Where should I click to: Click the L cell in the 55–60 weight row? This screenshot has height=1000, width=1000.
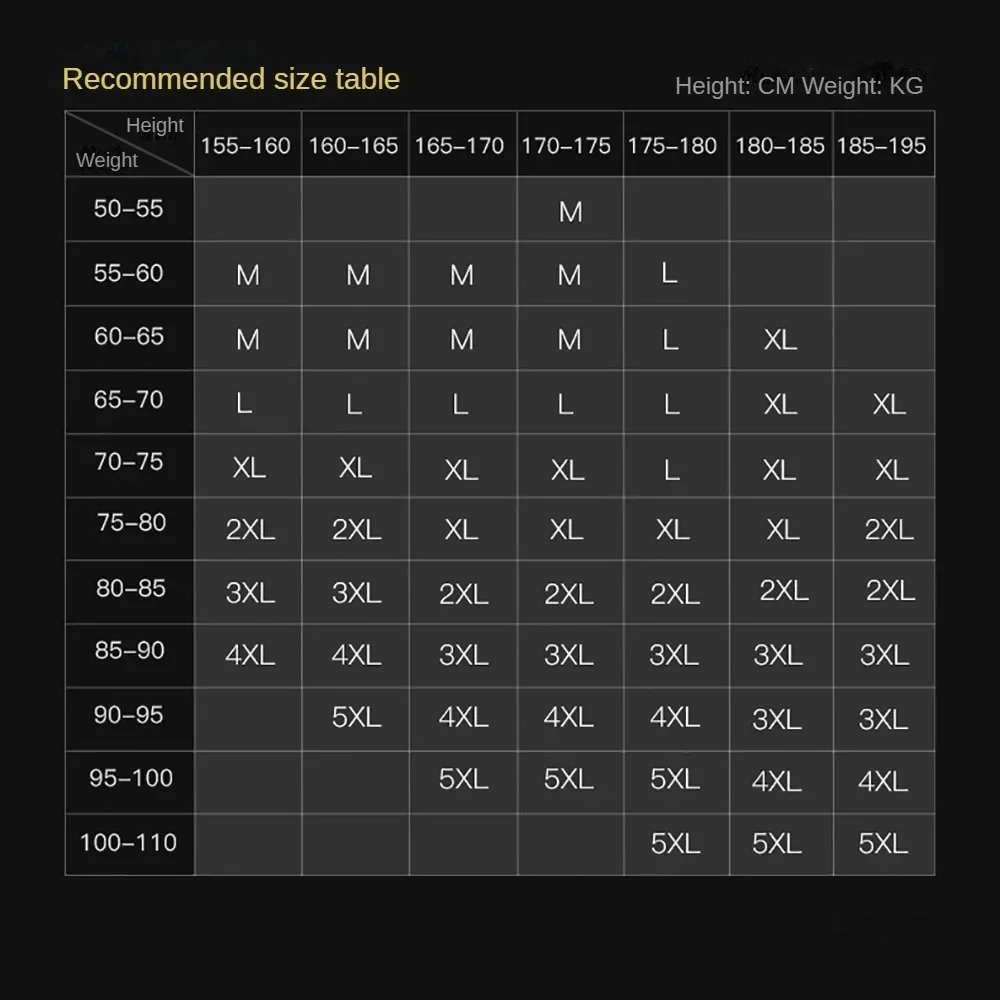[x=670, y=273]
